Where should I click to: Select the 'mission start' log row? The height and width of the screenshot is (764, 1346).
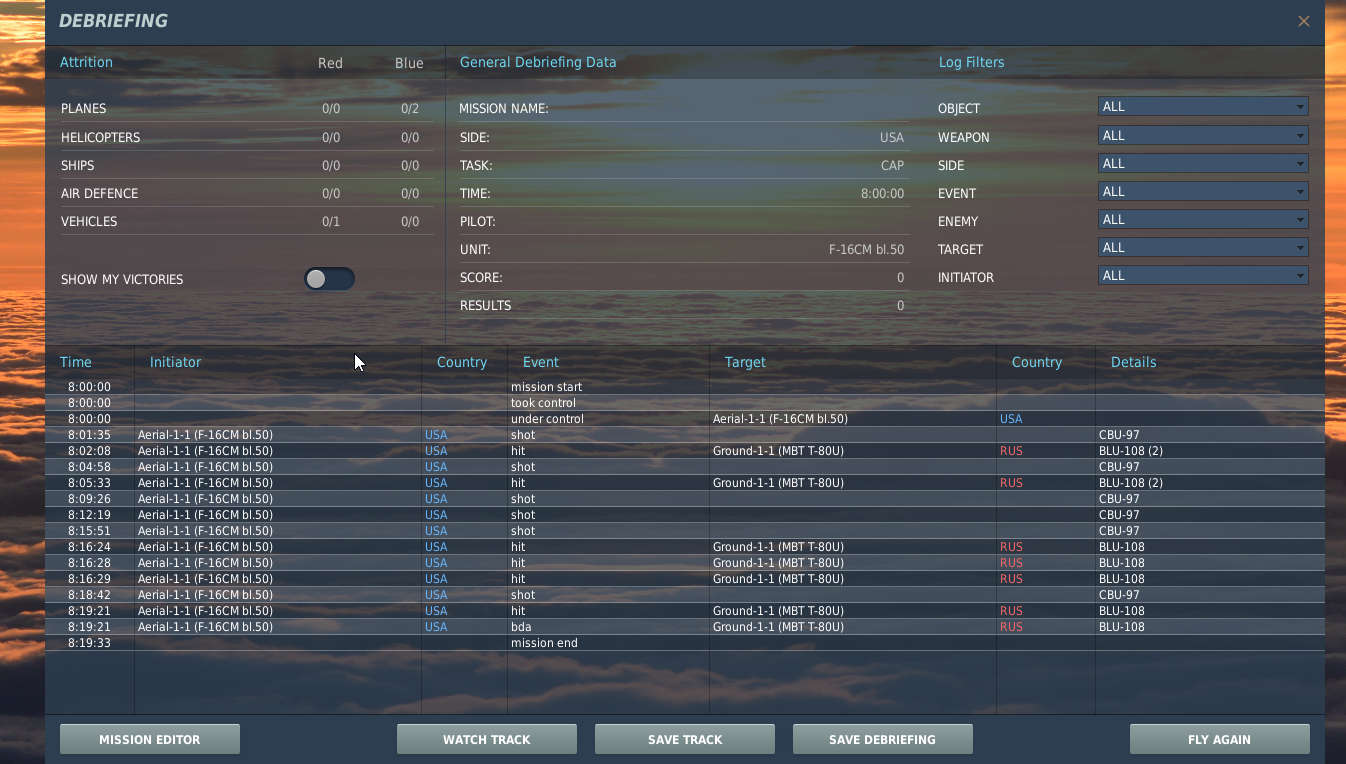685,387
